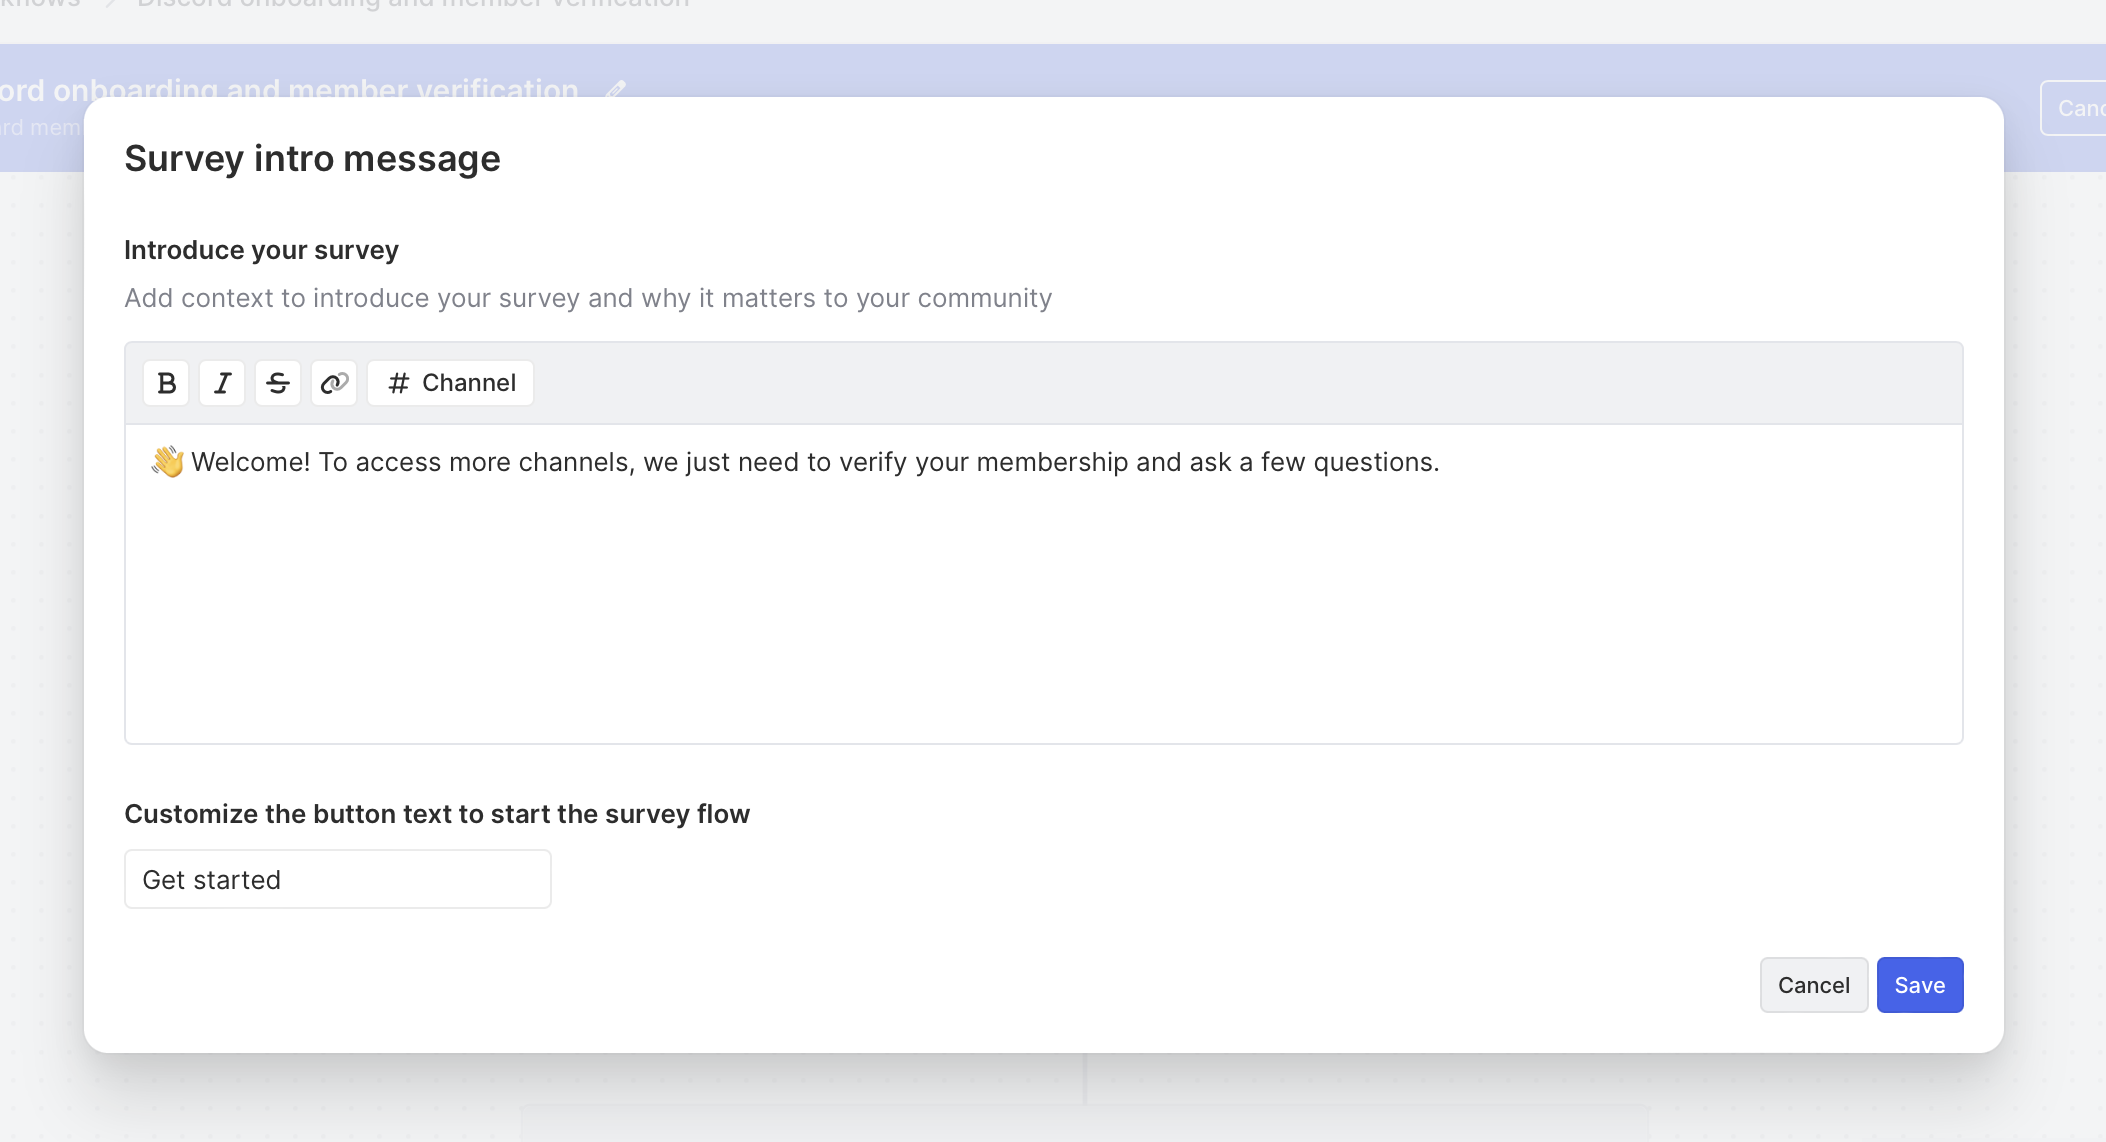
Task: Toggle bold formatting in the editor toolbar
Action: pos(166,383)
